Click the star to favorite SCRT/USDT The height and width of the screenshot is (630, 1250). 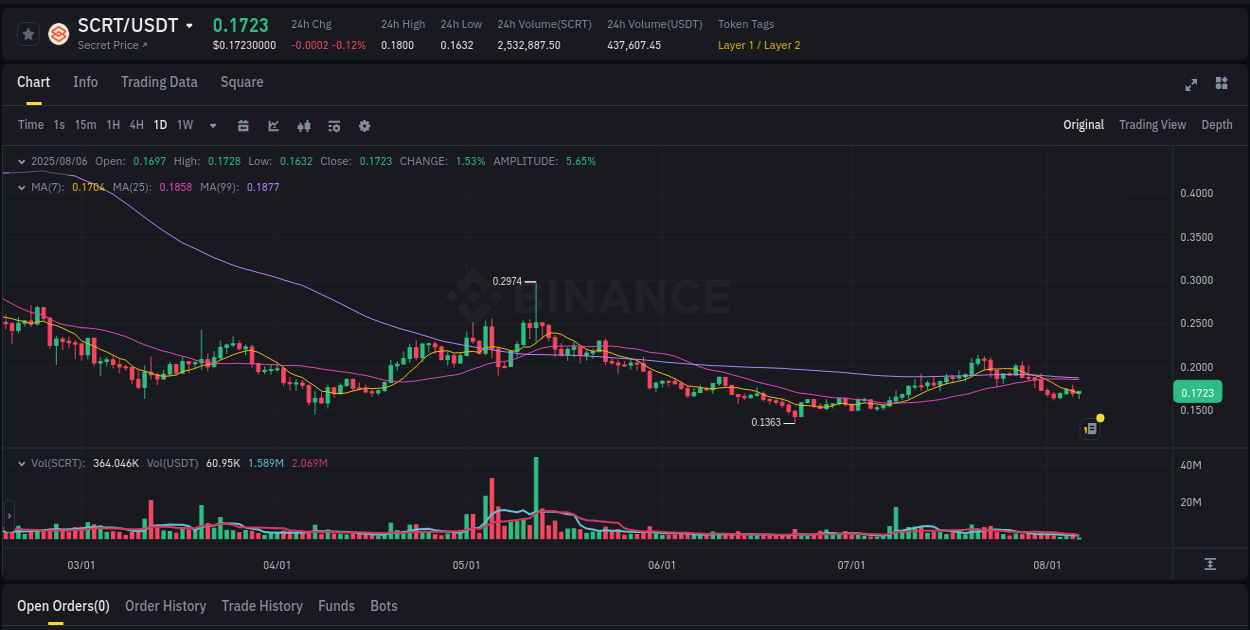point(28,33)
